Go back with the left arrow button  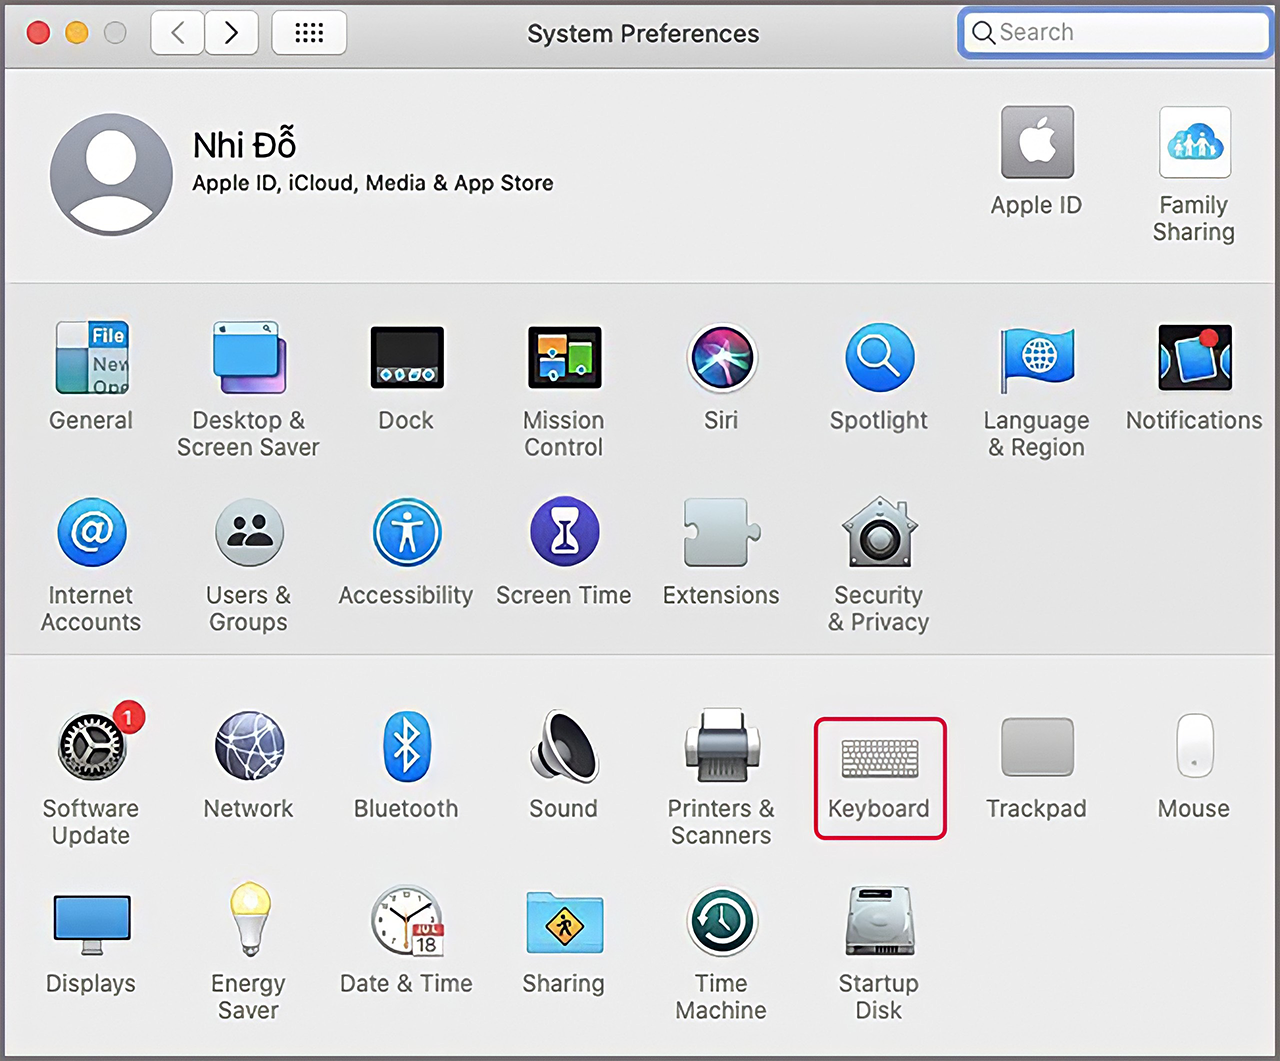coord(178,33)
